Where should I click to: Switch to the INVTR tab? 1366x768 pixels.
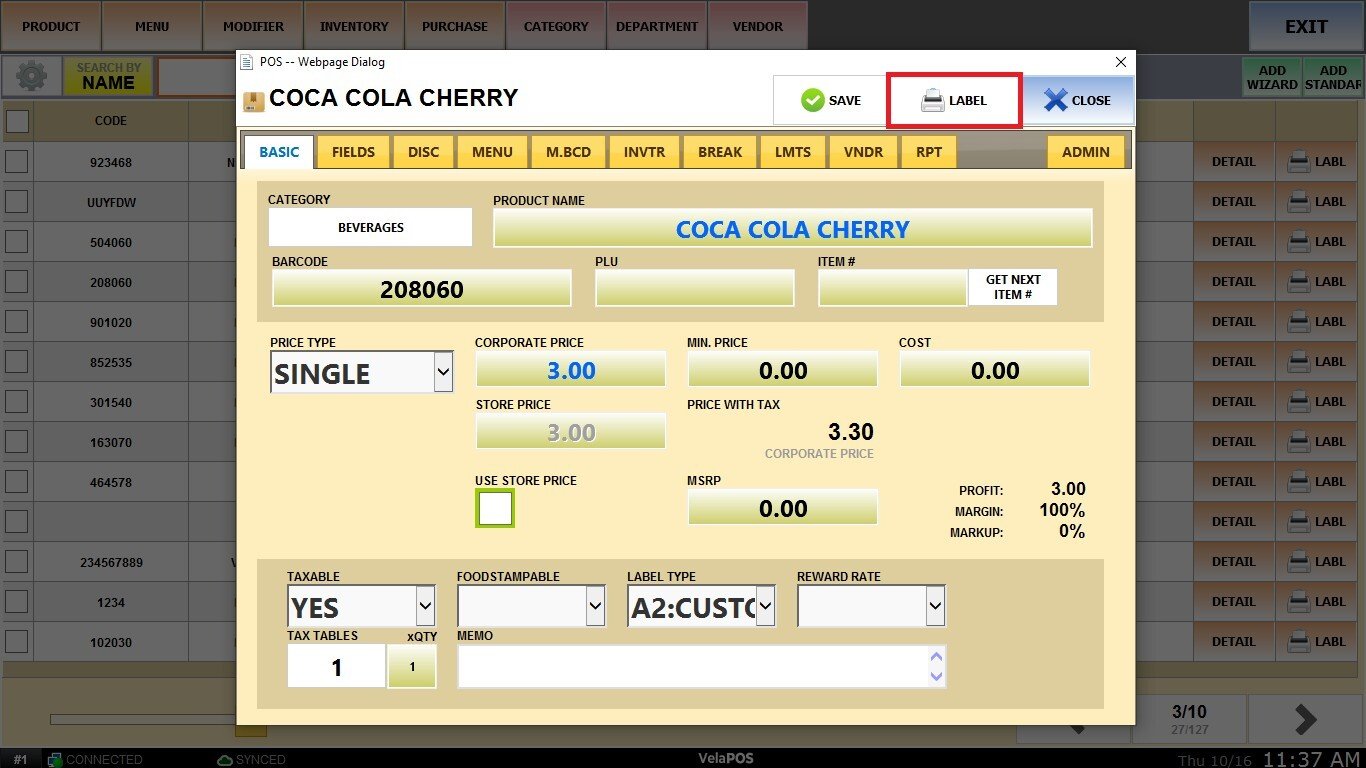pos(646,152)
